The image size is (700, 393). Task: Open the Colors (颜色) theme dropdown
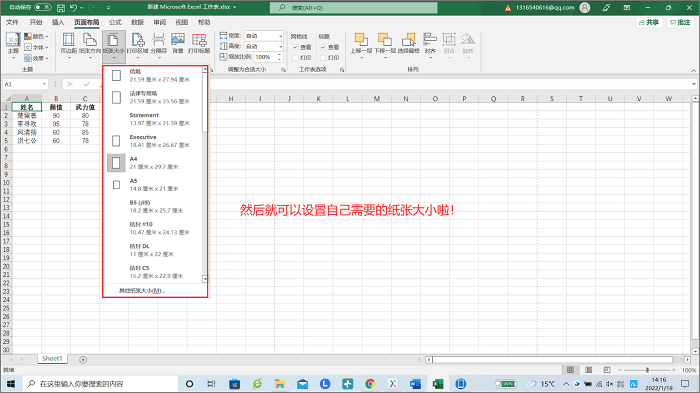(x=36, y=37)
